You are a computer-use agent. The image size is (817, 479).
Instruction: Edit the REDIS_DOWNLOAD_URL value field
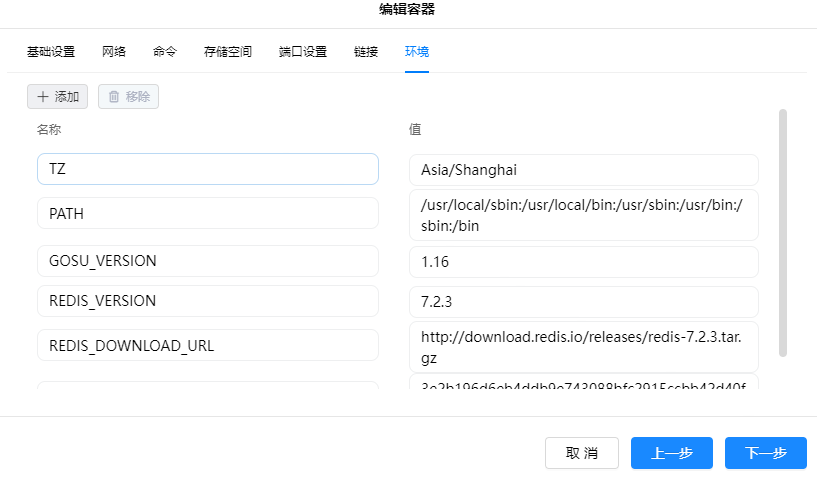point(584,345)
